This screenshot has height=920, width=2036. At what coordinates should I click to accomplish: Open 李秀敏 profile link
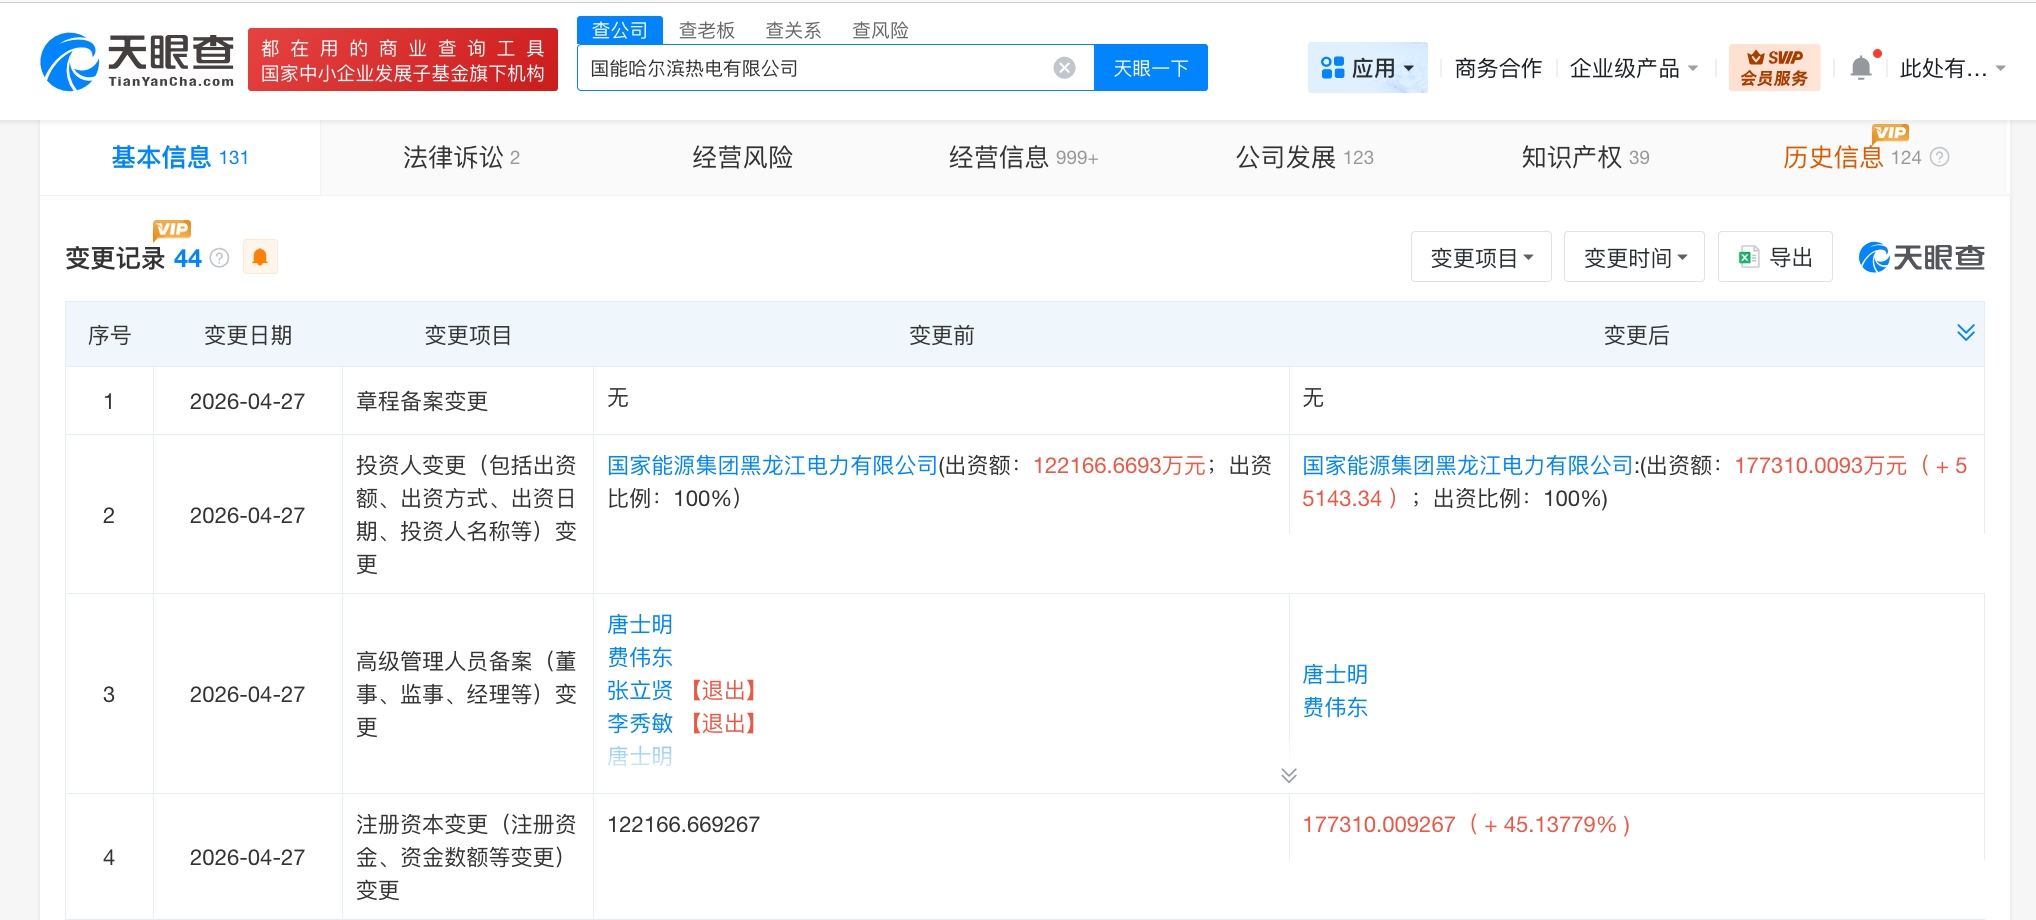[x=640, y=723]
